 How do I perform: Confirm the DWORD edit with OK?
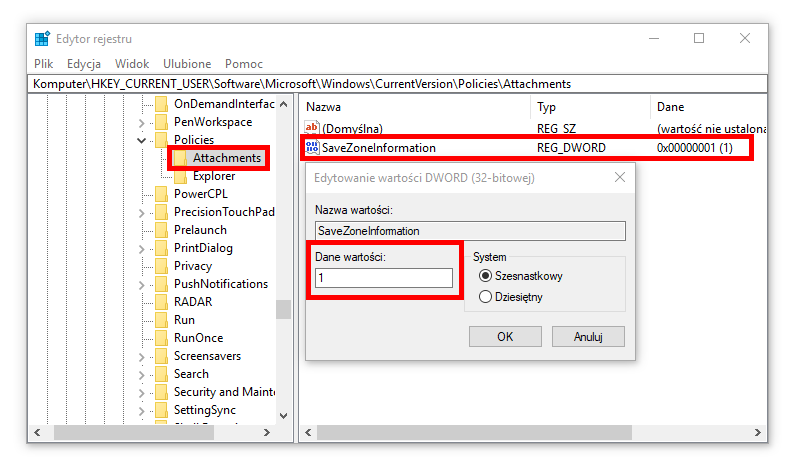click(x=505, y=337)
